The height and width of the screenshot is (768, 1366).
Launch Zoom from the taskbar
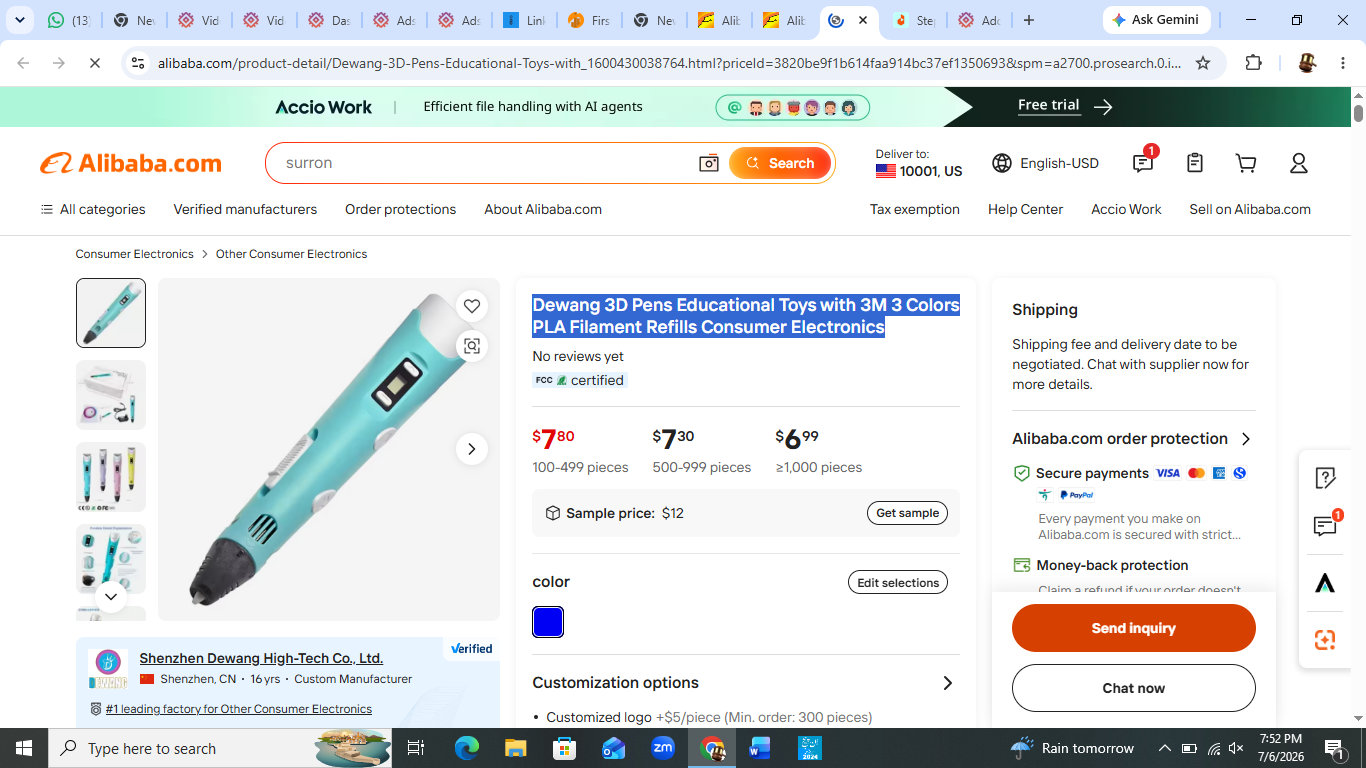pyautogui.click(x=662, y=748)
